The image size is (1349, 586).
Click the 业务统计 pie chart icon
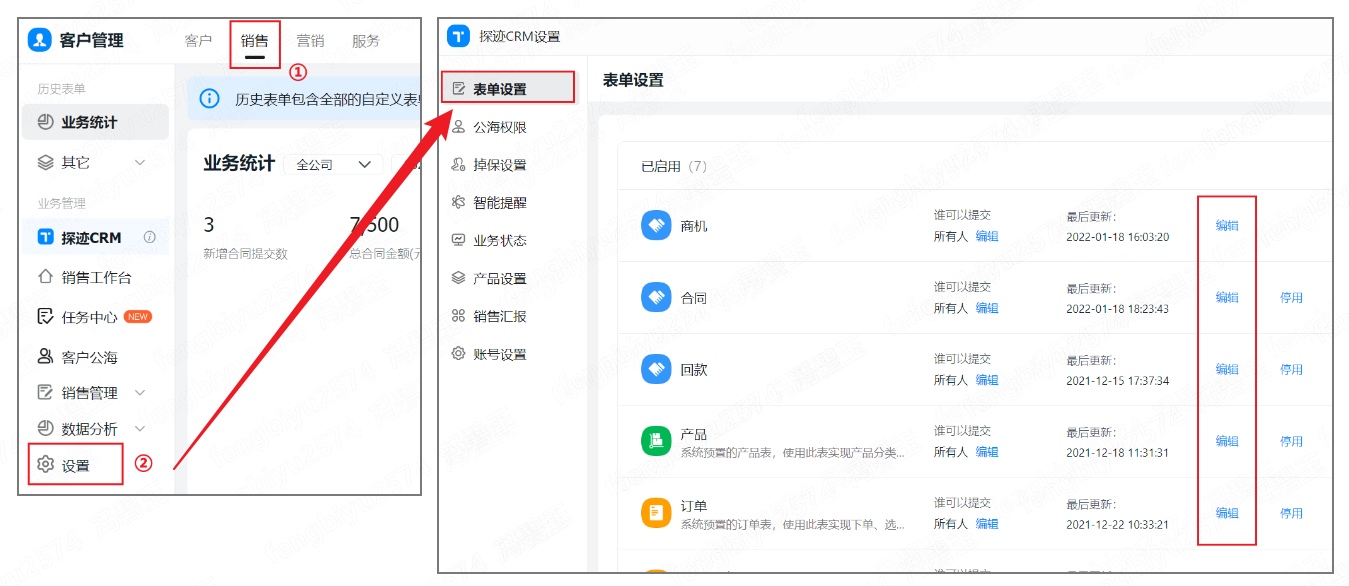tap(45, 122)
